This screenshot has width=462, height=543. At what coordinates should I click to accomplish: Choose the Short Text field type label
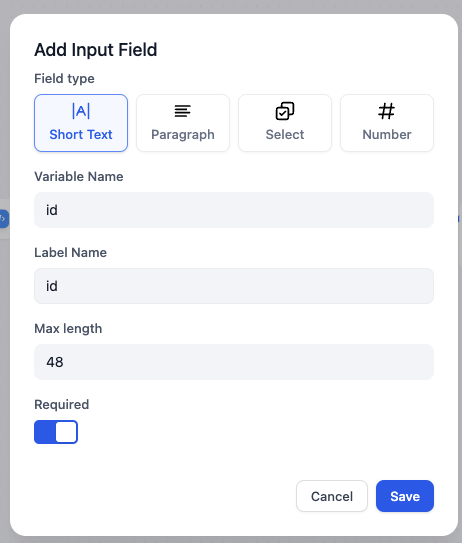(81, 134)
